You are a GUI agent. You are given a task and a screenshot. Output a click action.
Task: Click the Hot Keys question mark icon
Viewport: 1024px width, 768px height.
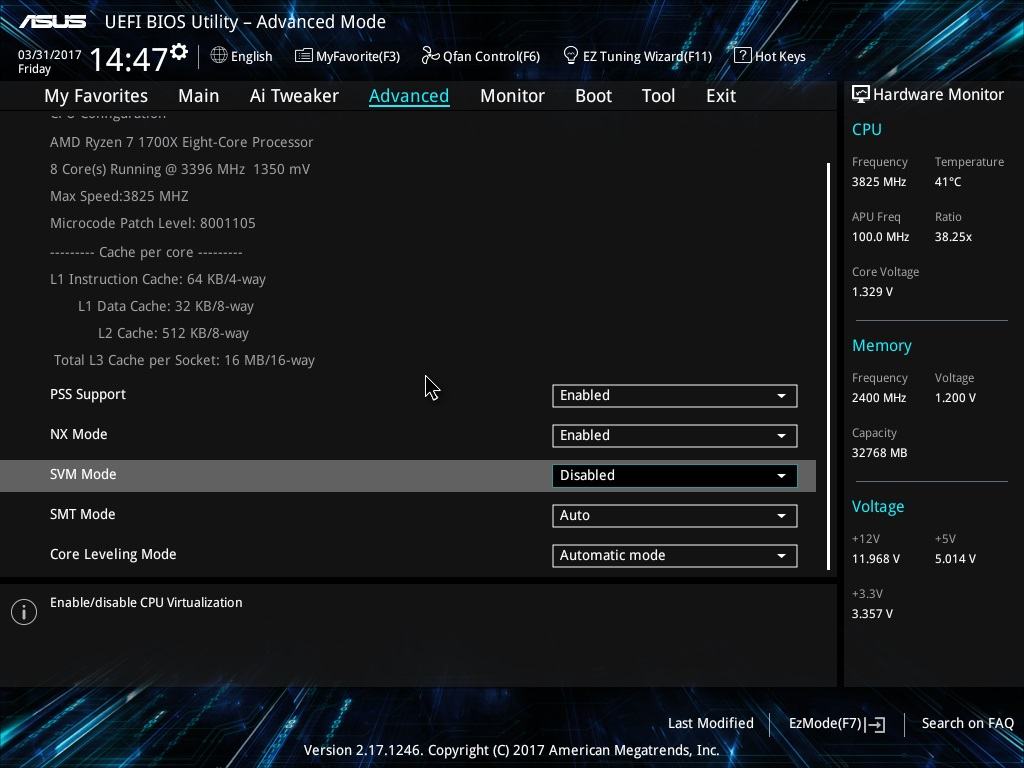(743, 56)
